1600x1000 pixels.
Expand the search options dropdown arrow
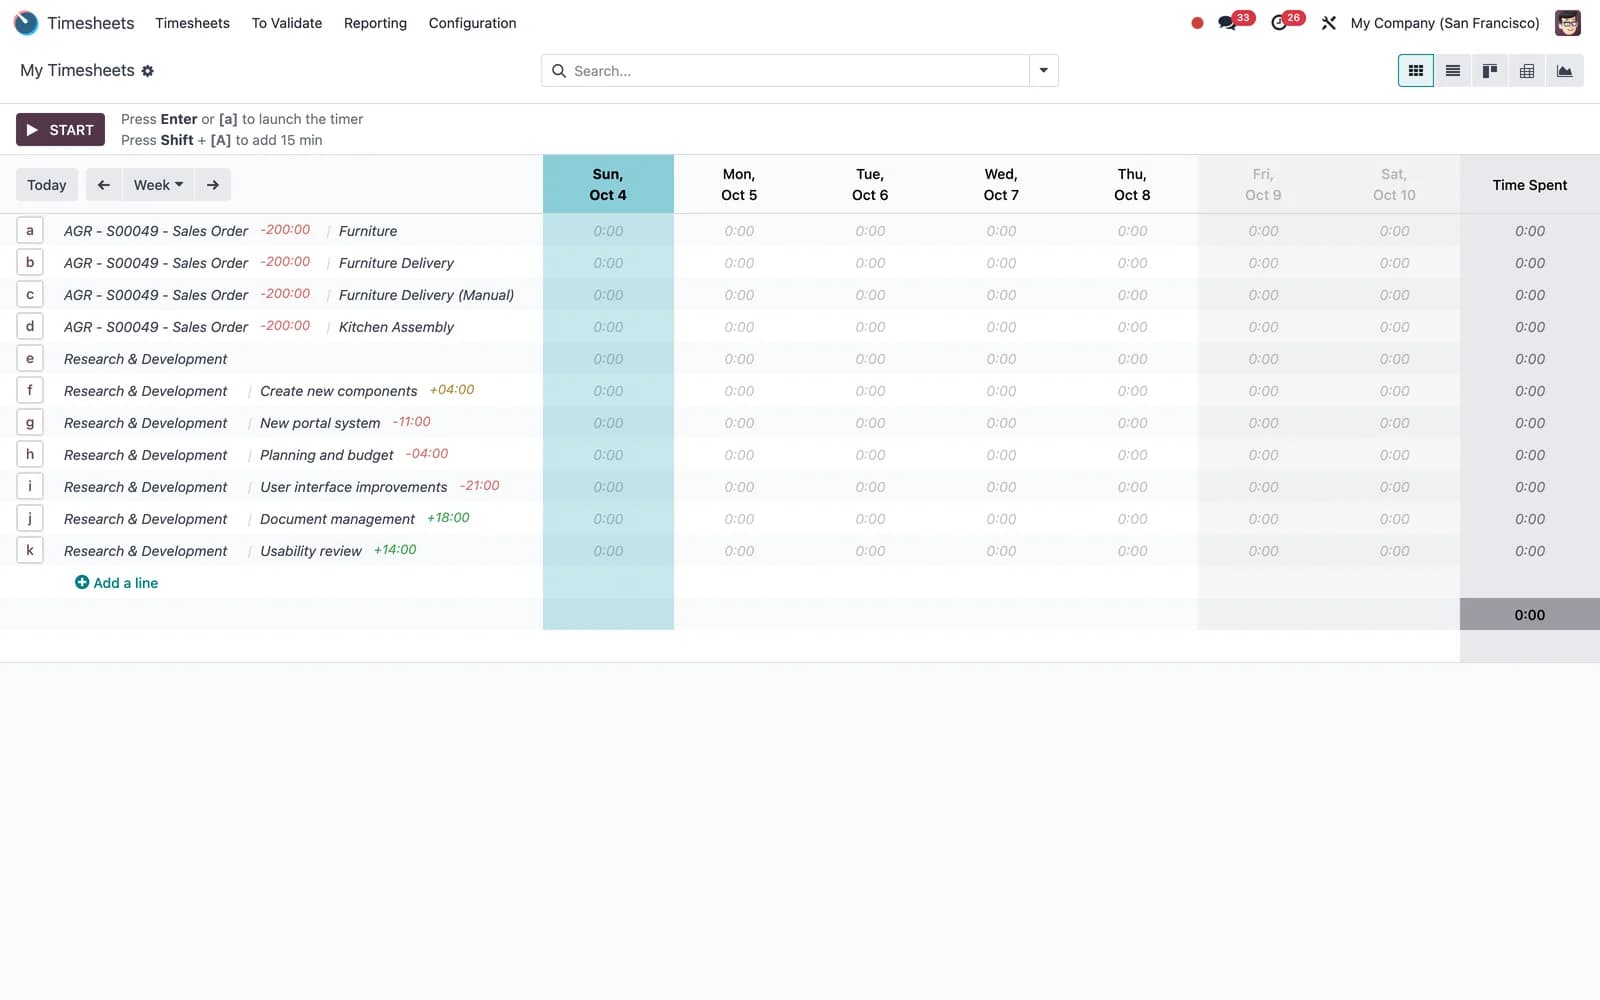tap(1044, 71)
